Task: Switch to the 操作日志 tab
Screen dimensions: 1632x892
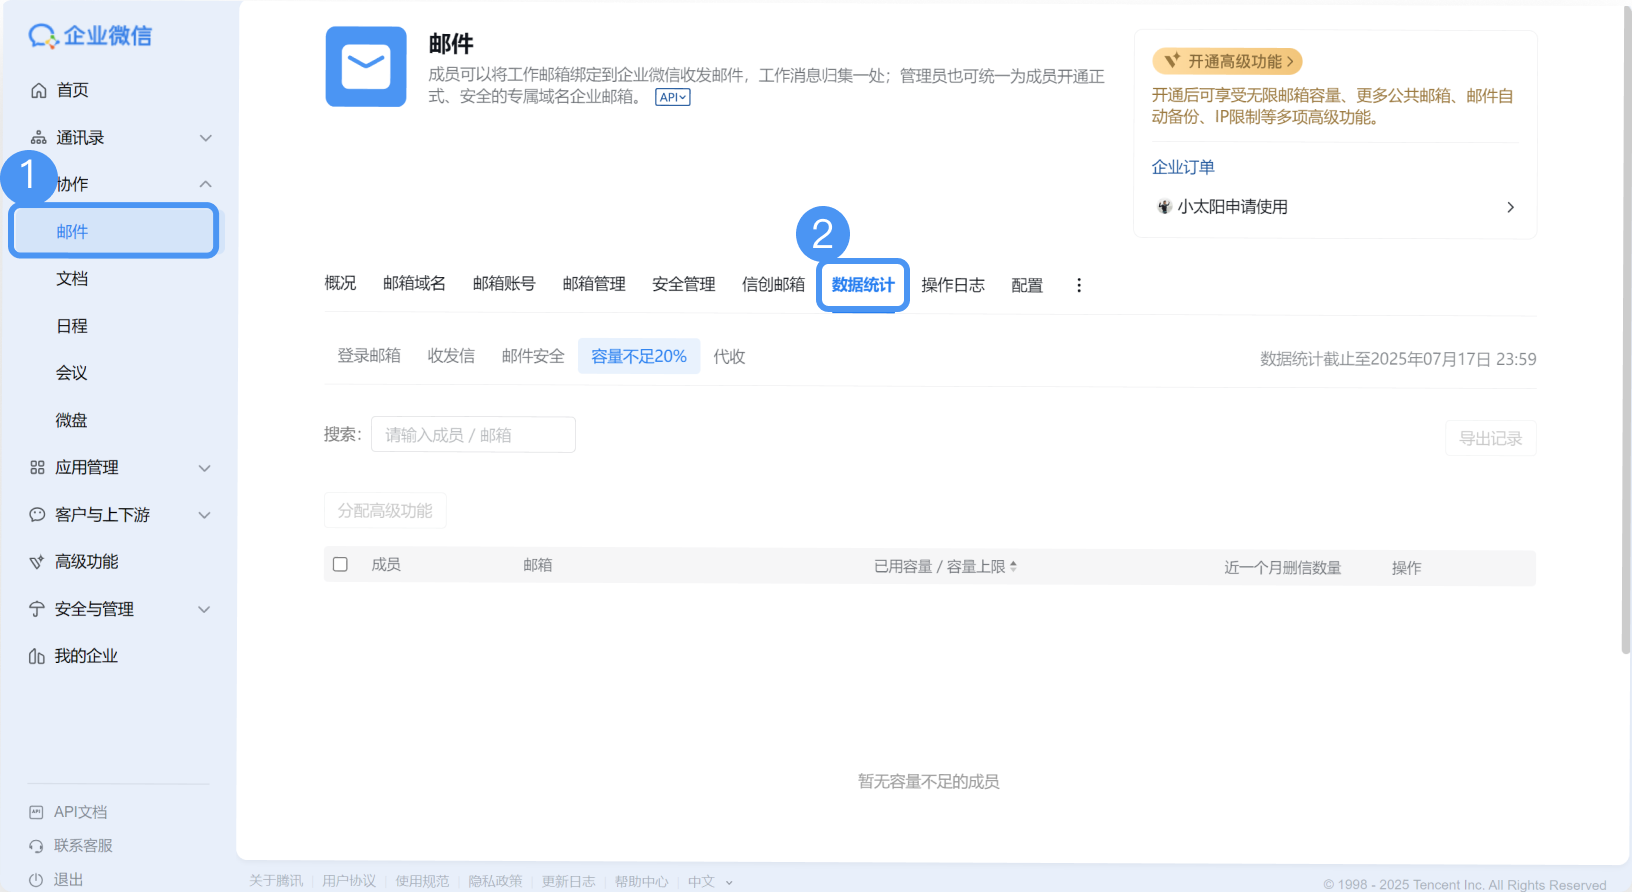Action: tap(953, 286)
